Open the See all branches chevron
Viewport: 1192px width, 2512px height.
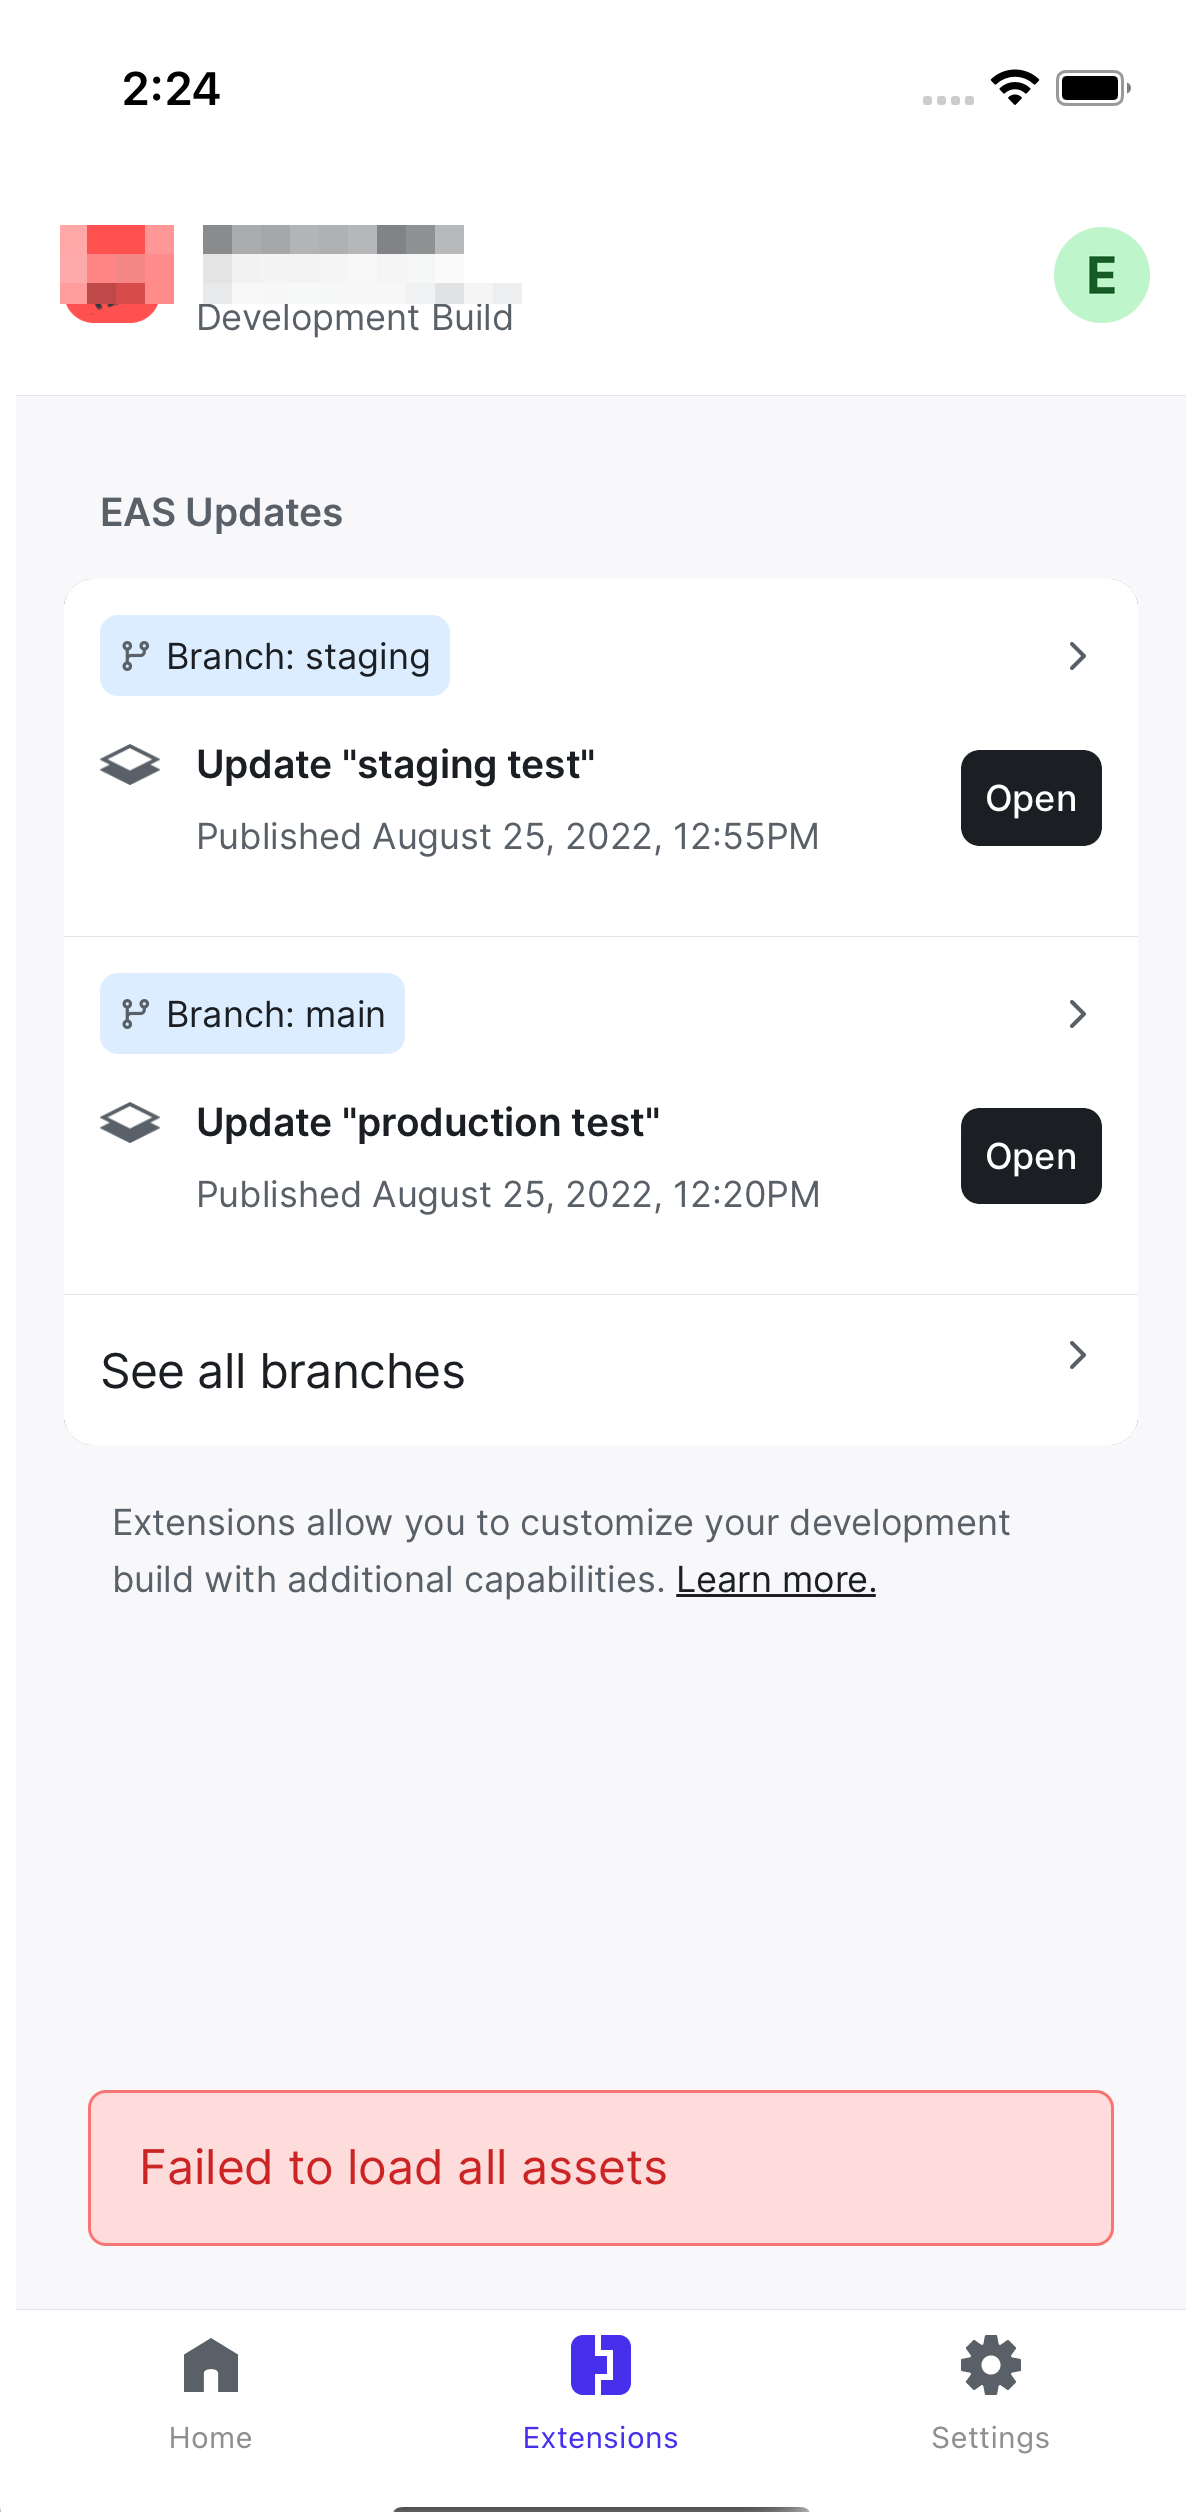tap(1077, 1355)
